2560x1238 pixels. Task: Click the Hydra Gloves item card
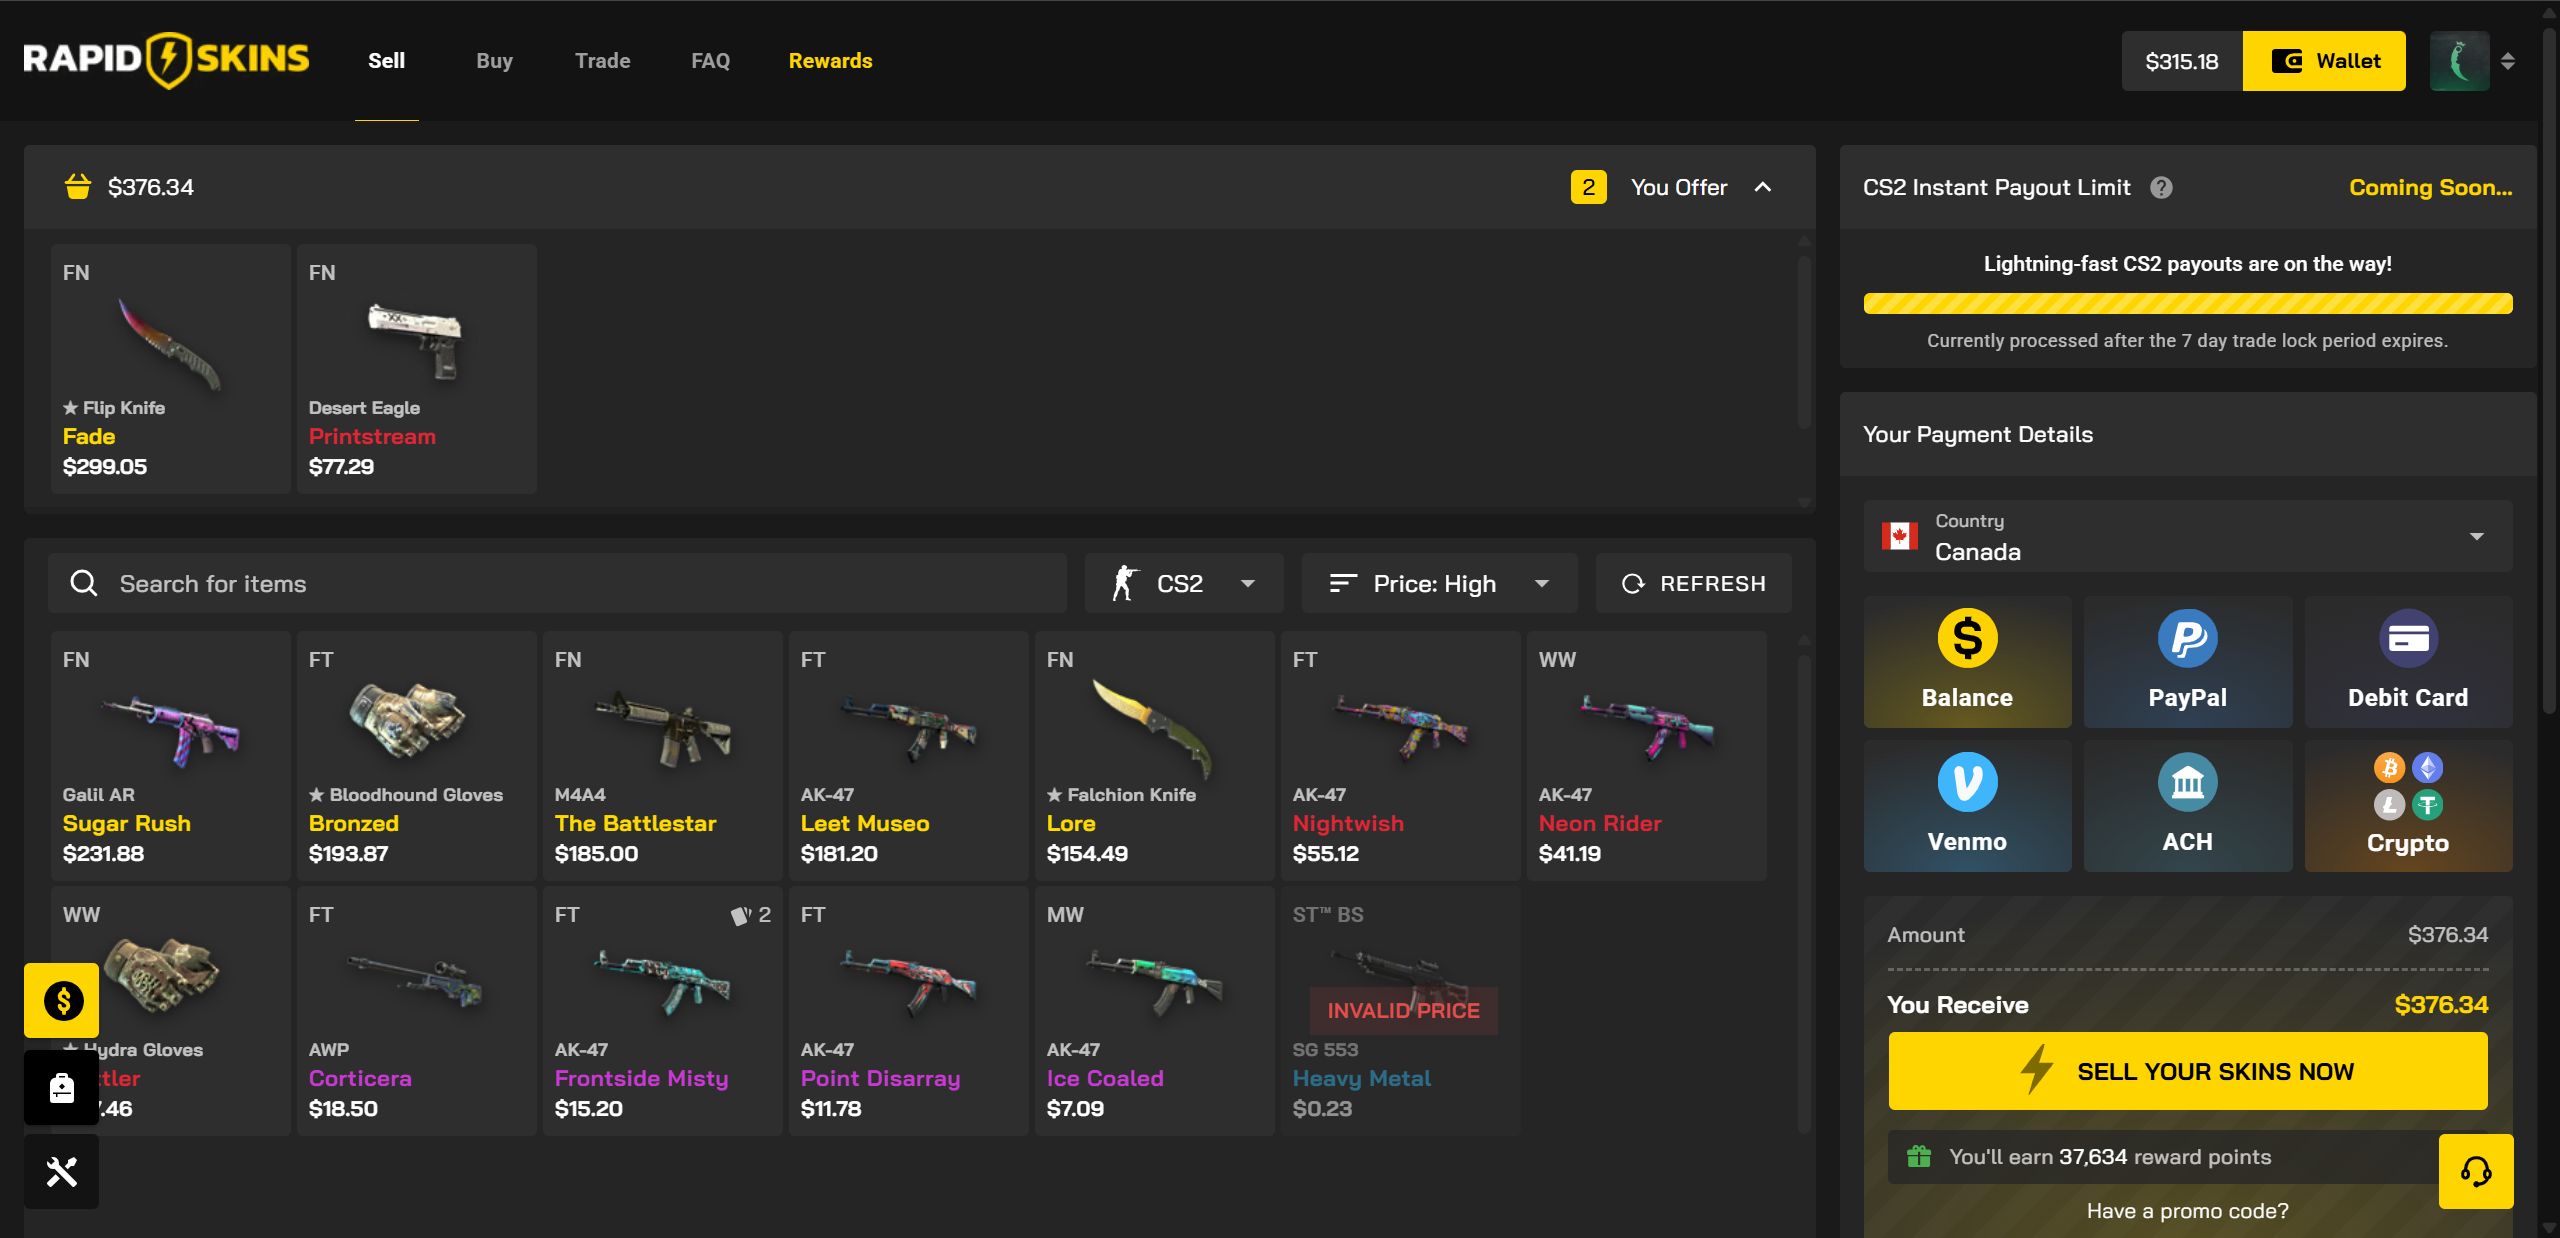pyautogui.click(x=171, y=1010)
